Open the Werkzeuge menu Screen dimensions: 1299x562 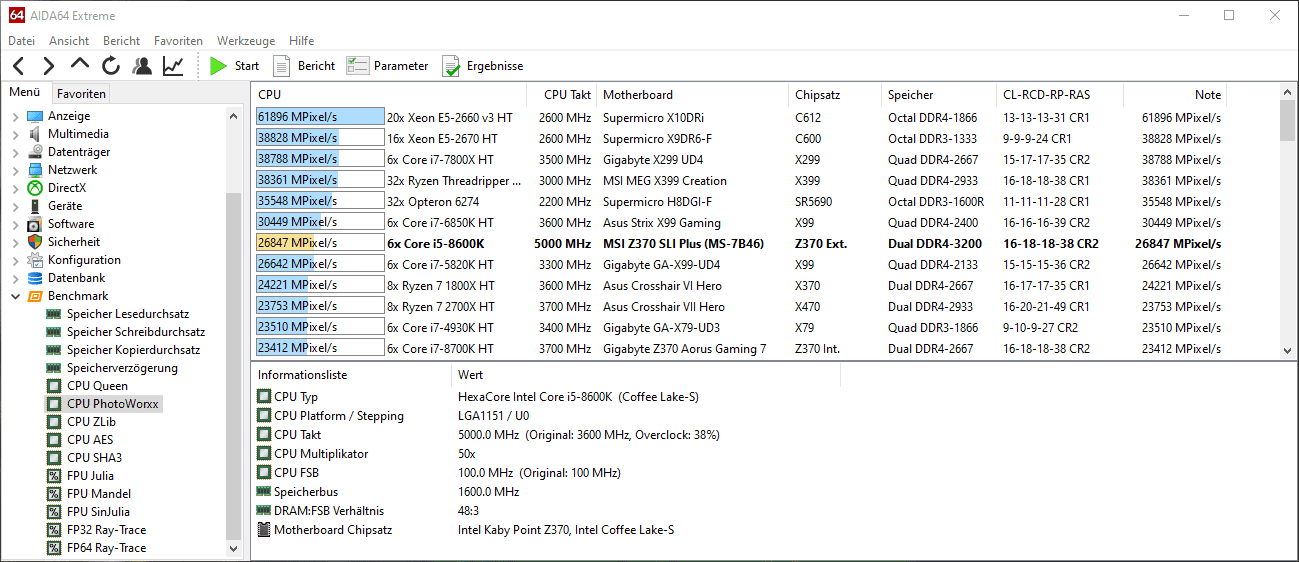[246, 41]
